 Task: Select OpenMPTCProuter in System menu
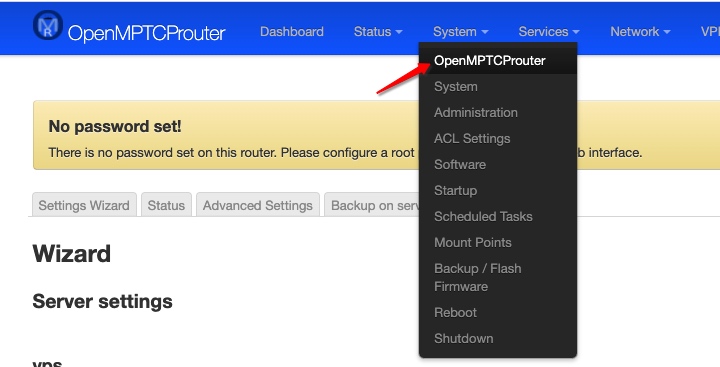[x=498, y=61]
